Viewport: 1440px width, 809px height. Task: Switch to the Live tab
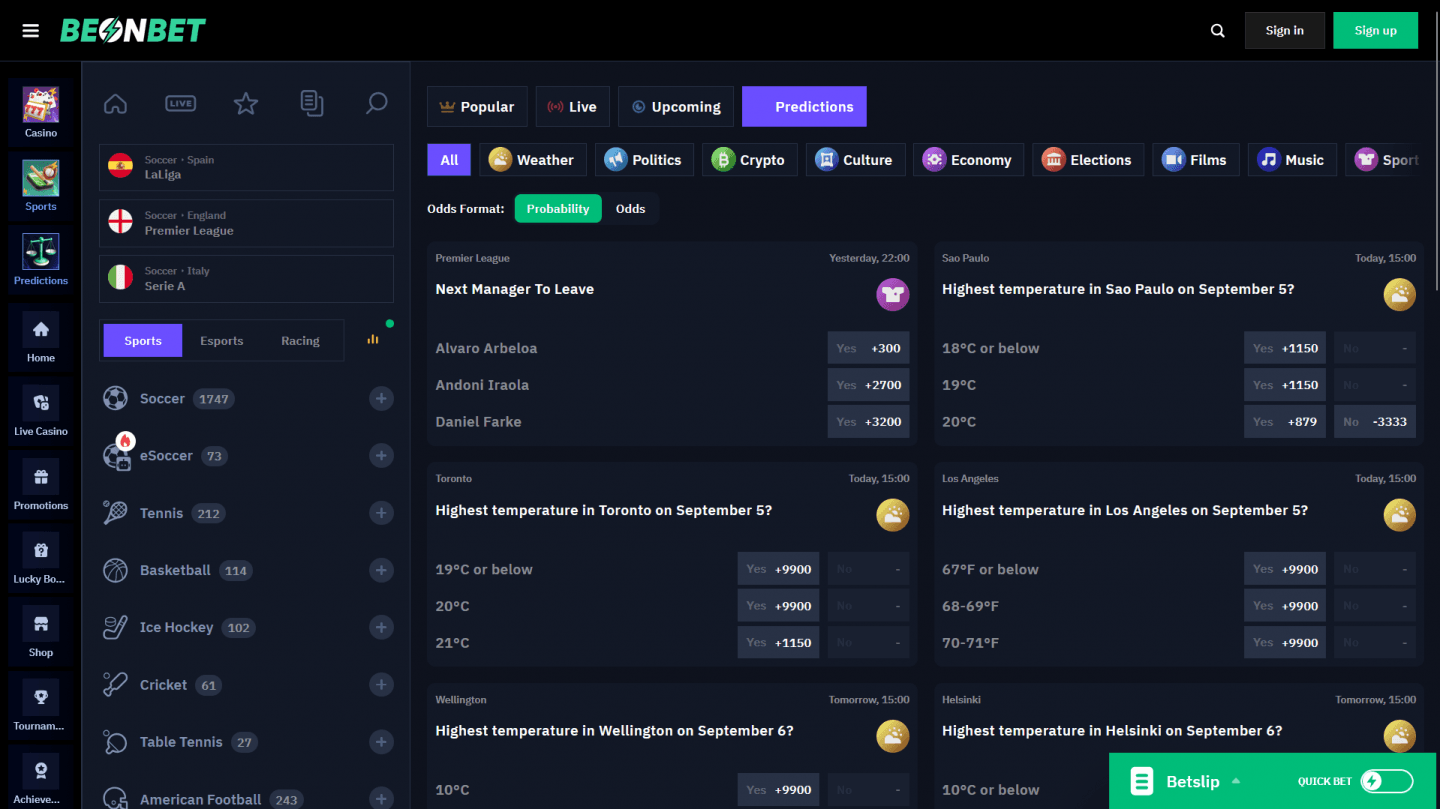coord(572,107)
